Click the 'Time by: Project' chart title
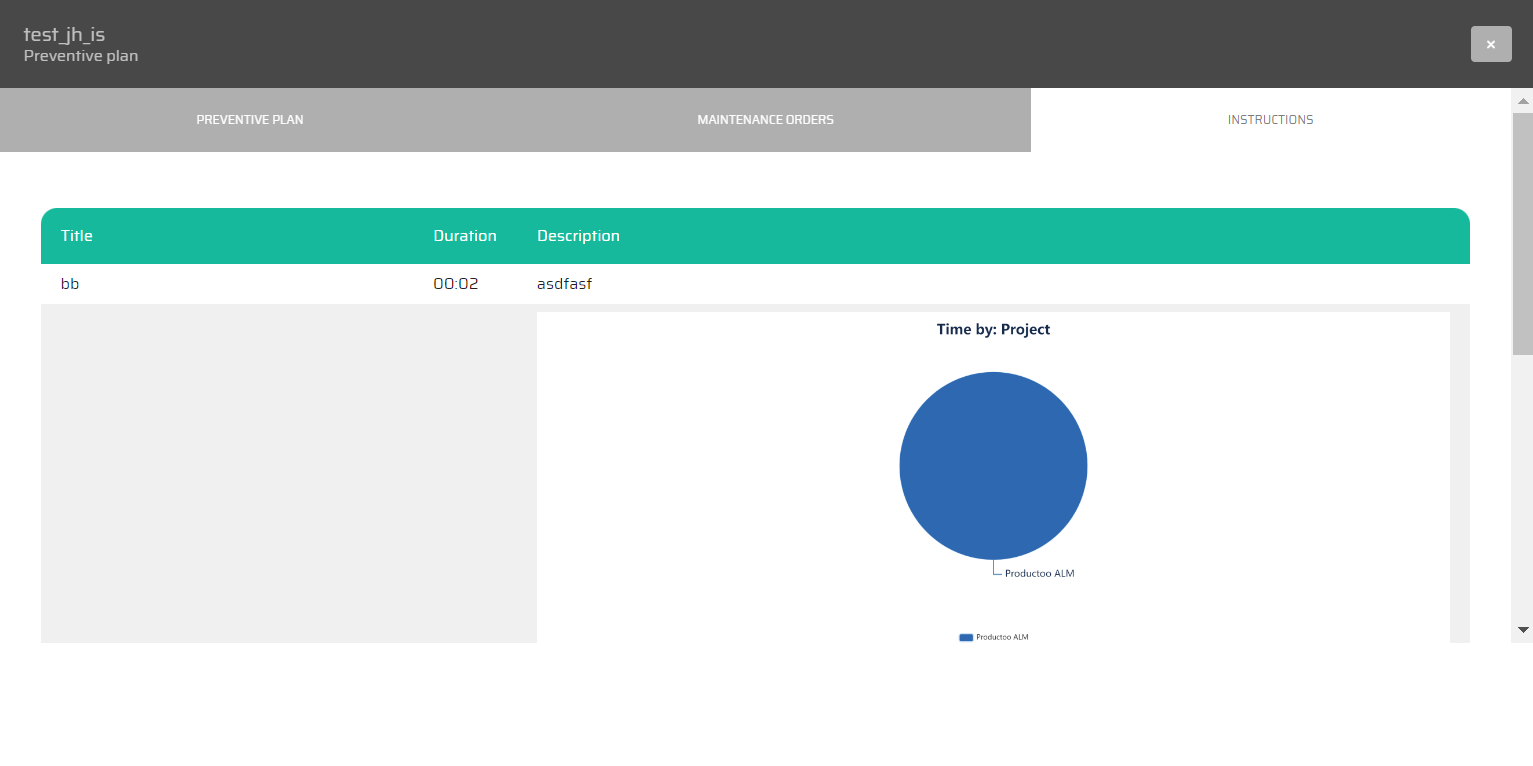1533x766 pixels. 993,329
